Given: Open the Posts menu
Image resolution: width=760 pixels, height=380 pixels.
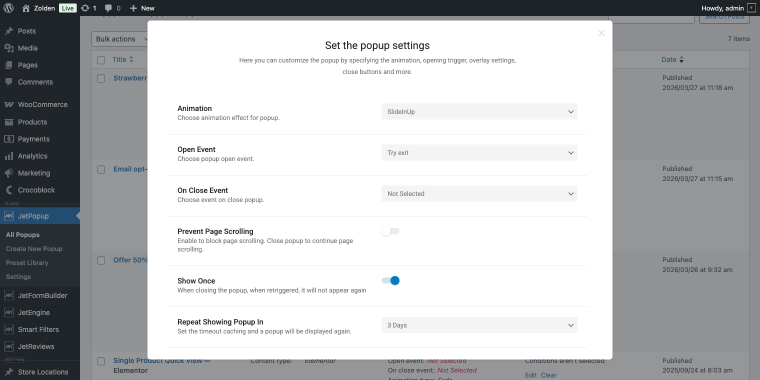Looking at the screenshot, I should pos(27,31).
